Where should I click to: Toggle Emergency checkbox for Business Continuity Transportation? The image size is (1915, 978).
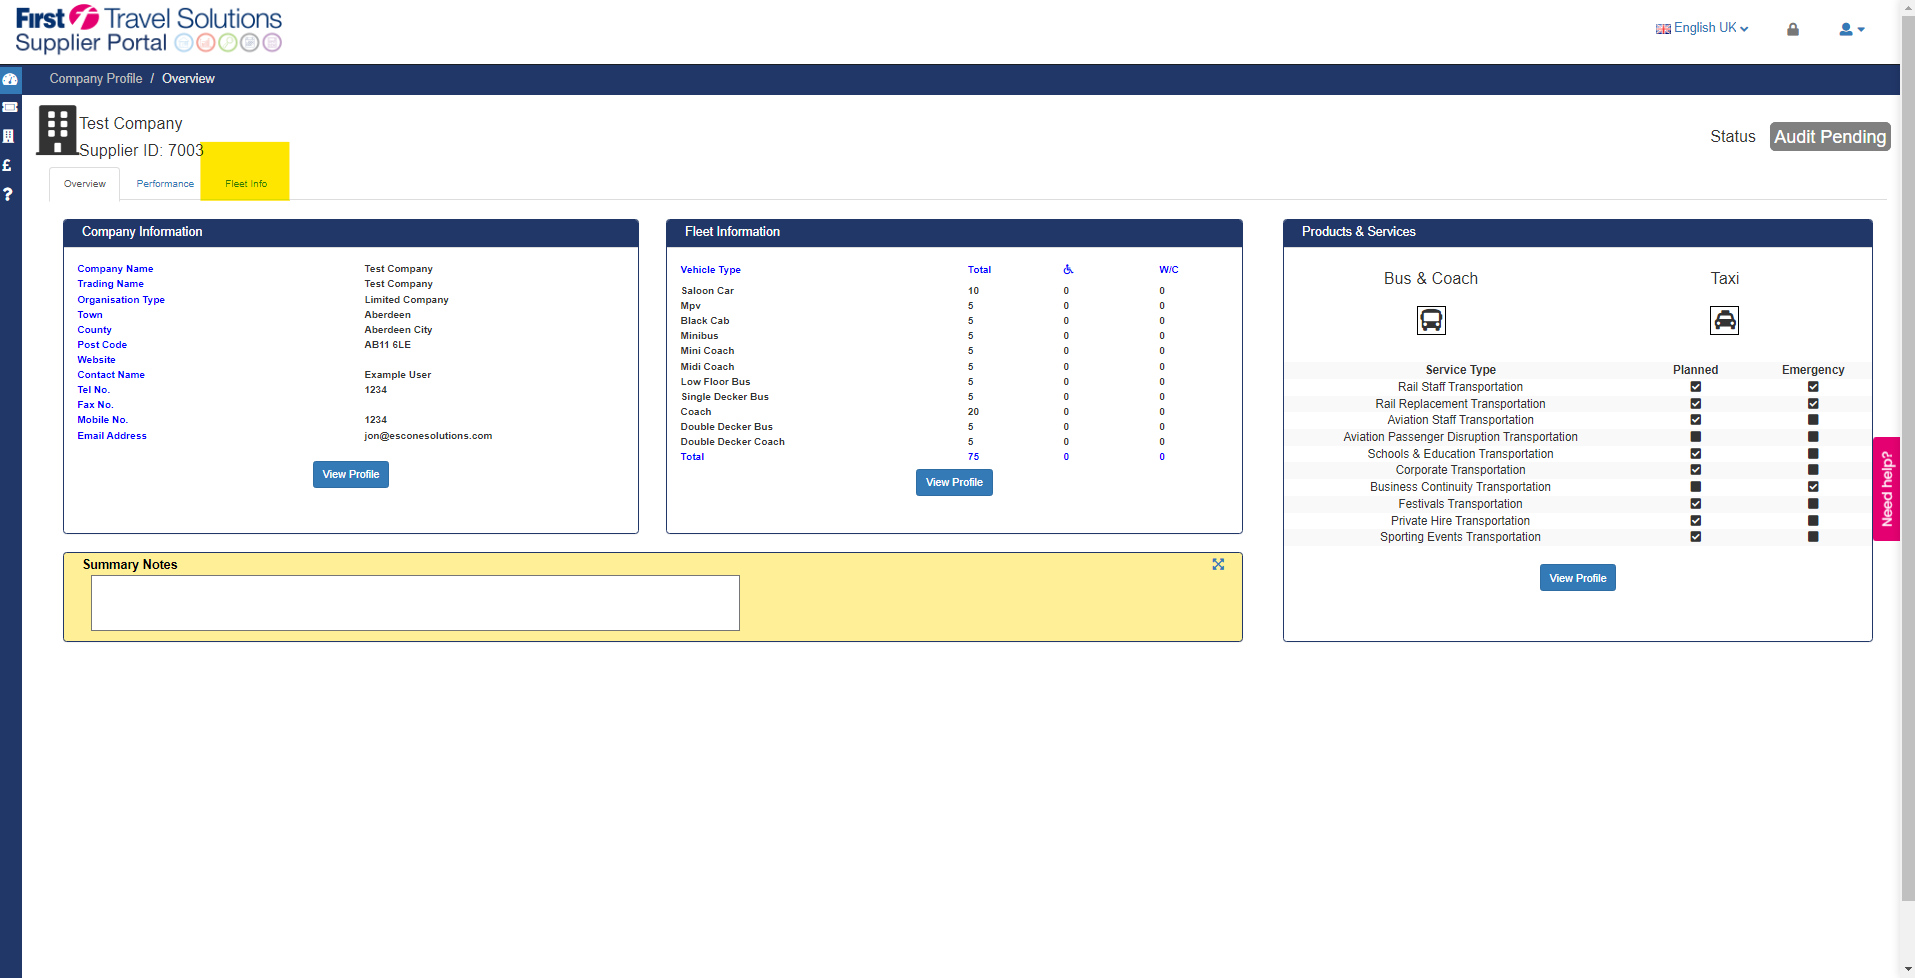(1813, 487)
